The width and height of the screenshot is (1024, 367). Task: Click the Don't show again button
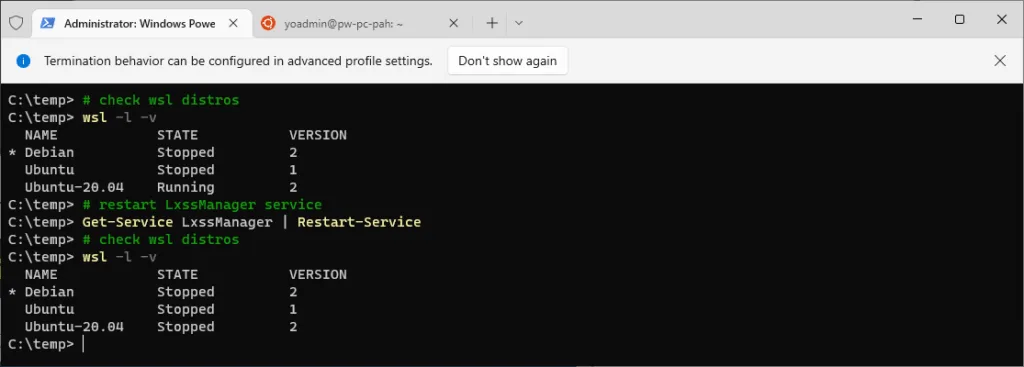(507, 61)
